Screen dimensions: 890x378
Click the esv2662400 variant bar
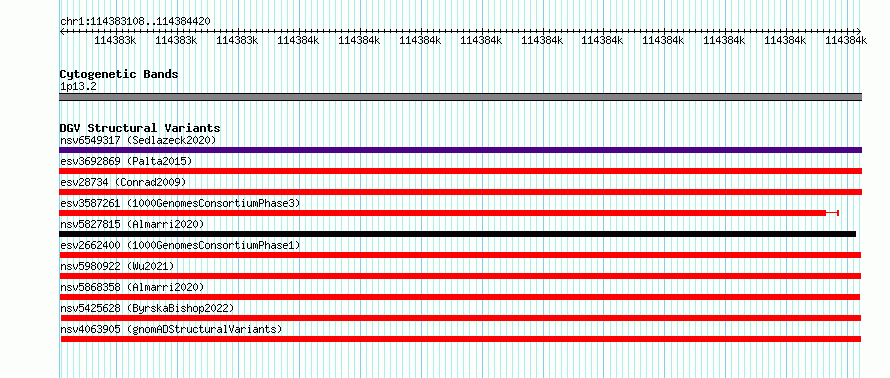460,255
